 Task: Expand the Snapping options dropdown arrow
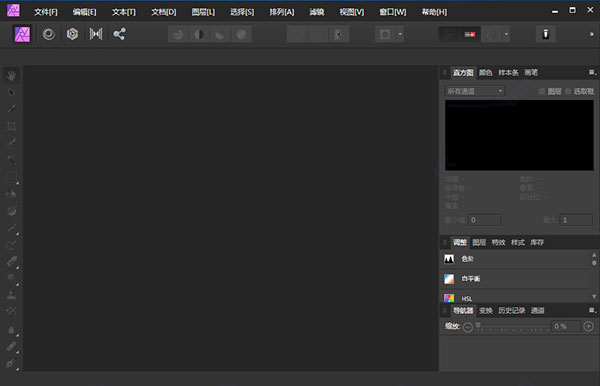point(506,34)
